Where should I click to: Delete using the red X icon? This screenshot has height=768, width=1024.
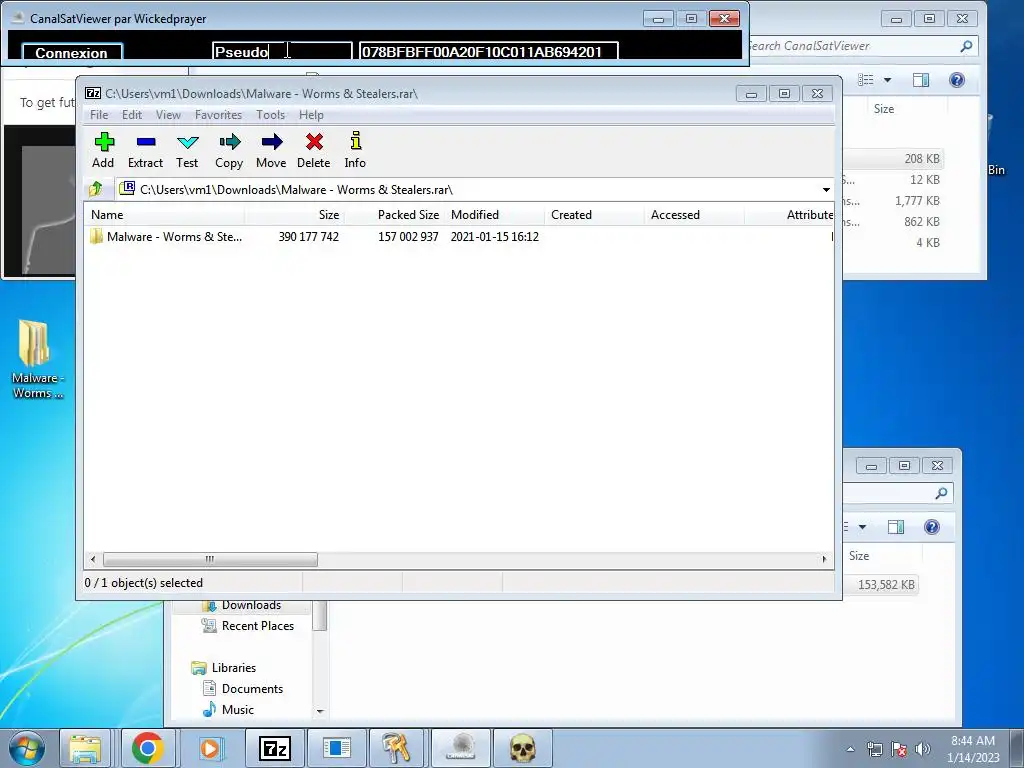click(x=313, y=150)
